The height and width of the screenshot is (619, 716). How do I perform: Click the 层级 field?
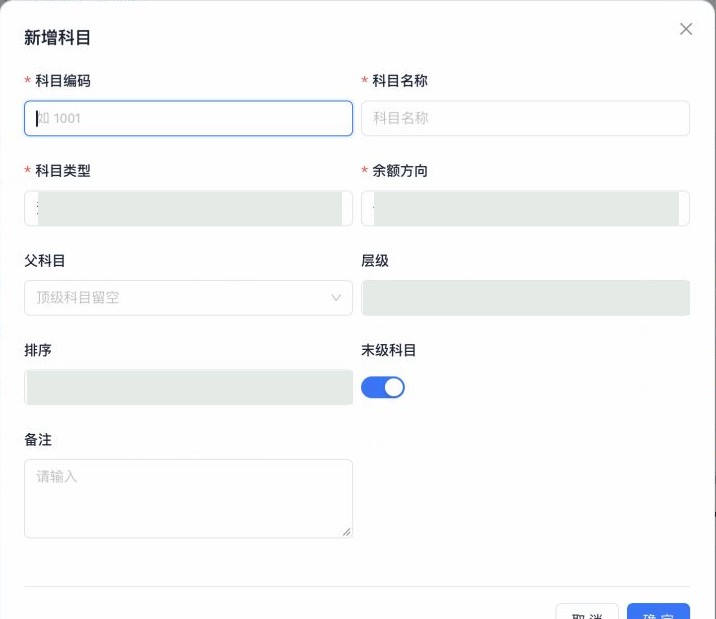pyautogui.click(x=525, y=298)
